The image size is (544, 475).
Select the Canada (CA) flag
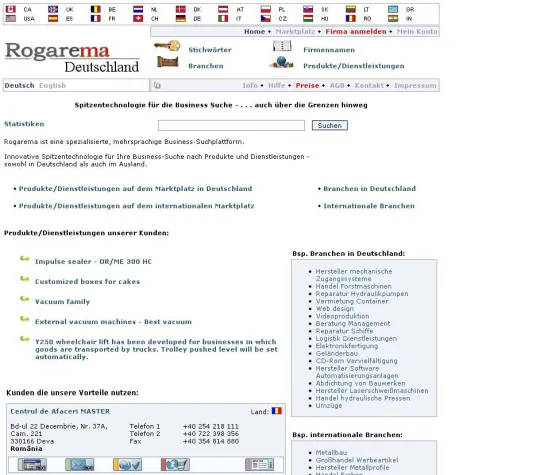[x=11, y=9]
